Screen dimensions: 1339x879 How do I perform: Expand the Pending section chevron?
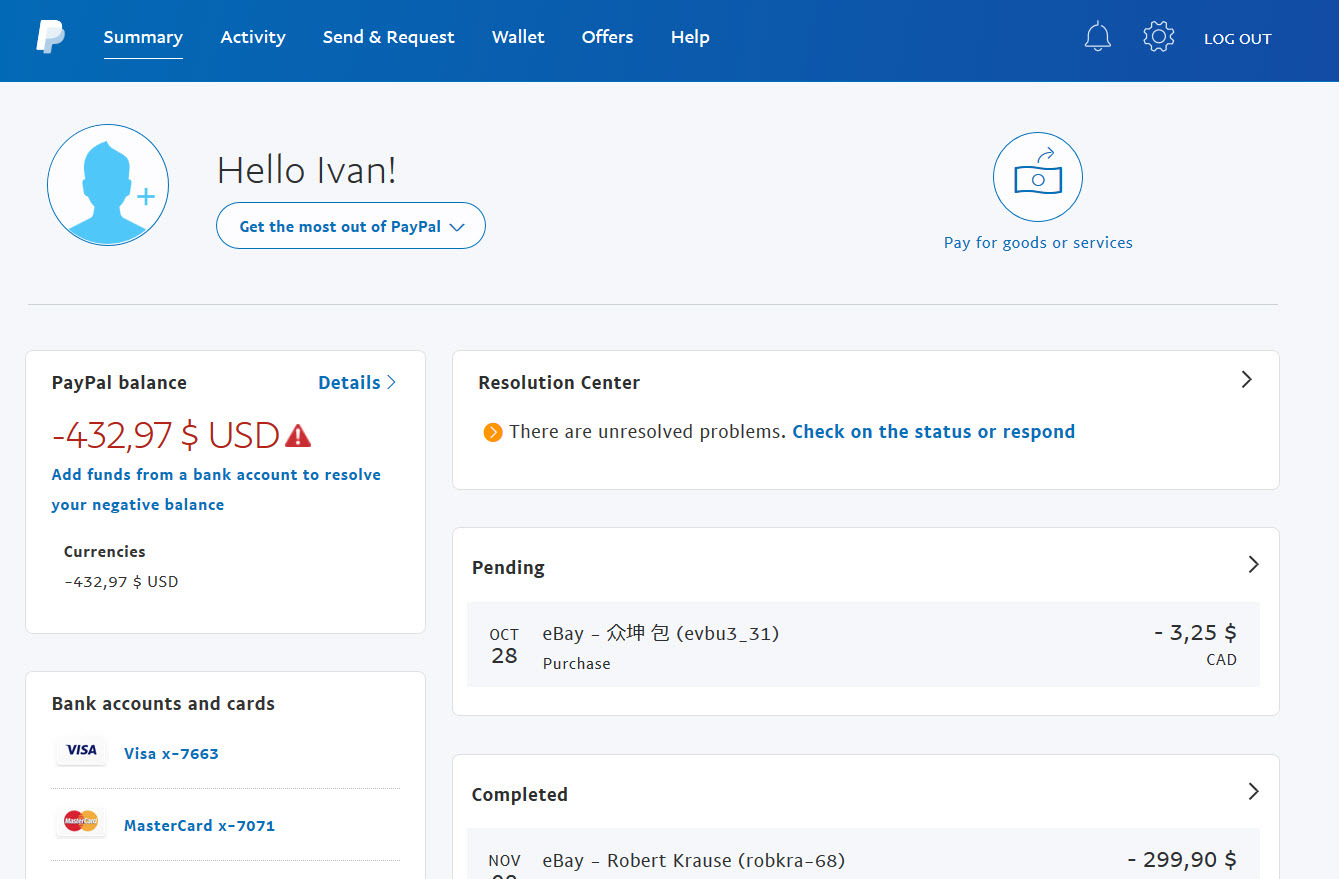(1253, 565)
